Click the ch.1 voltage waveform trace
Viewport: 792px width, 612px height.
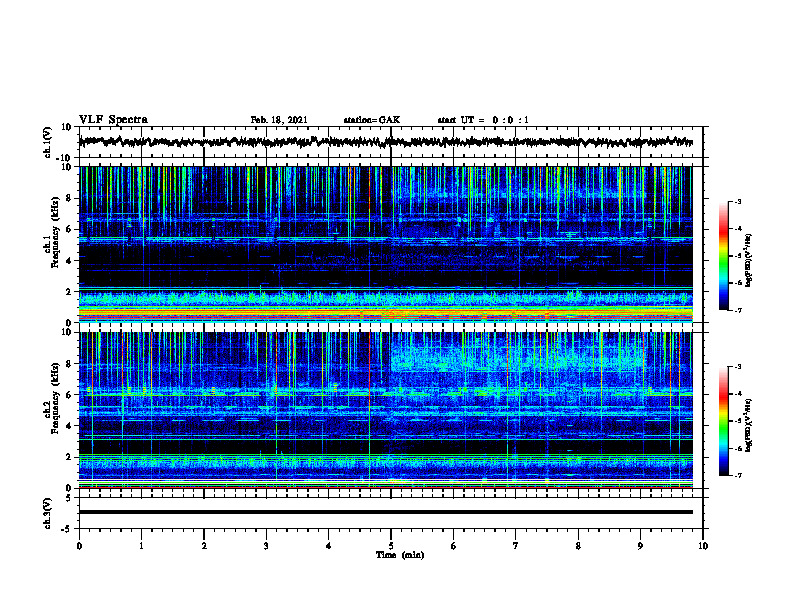[385, 142]
